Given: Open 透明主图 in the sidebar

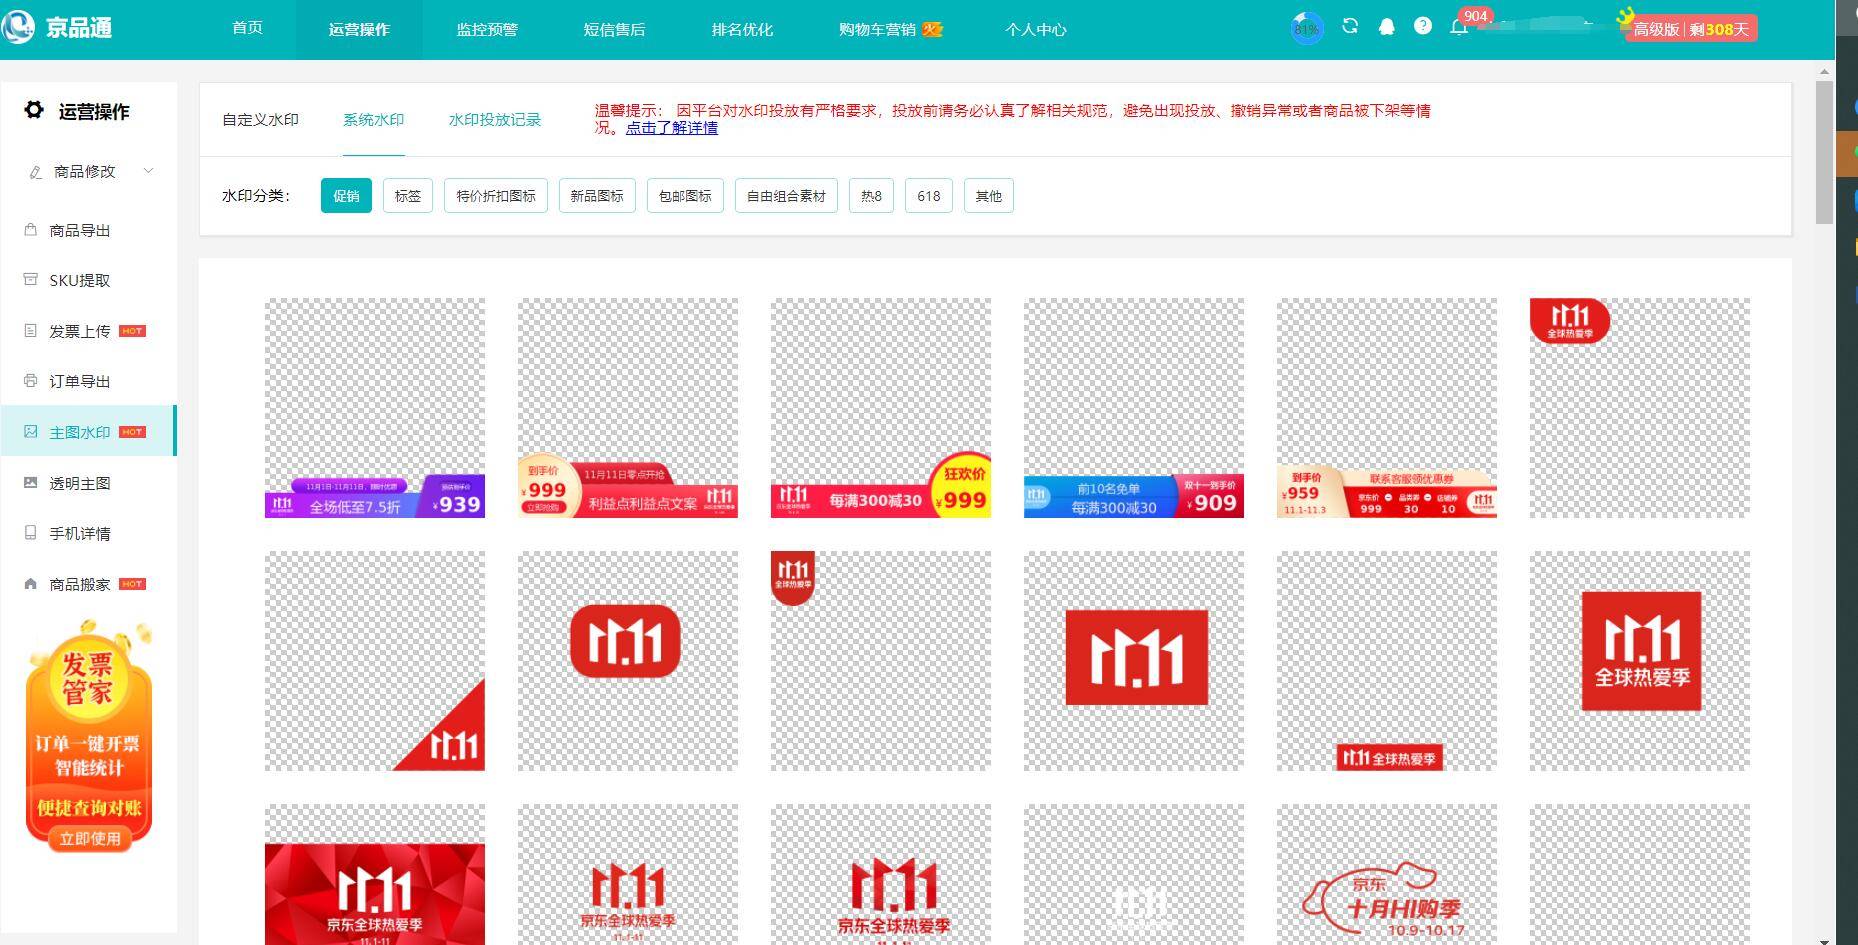Looking at the screenshot, I should [80, 483].
